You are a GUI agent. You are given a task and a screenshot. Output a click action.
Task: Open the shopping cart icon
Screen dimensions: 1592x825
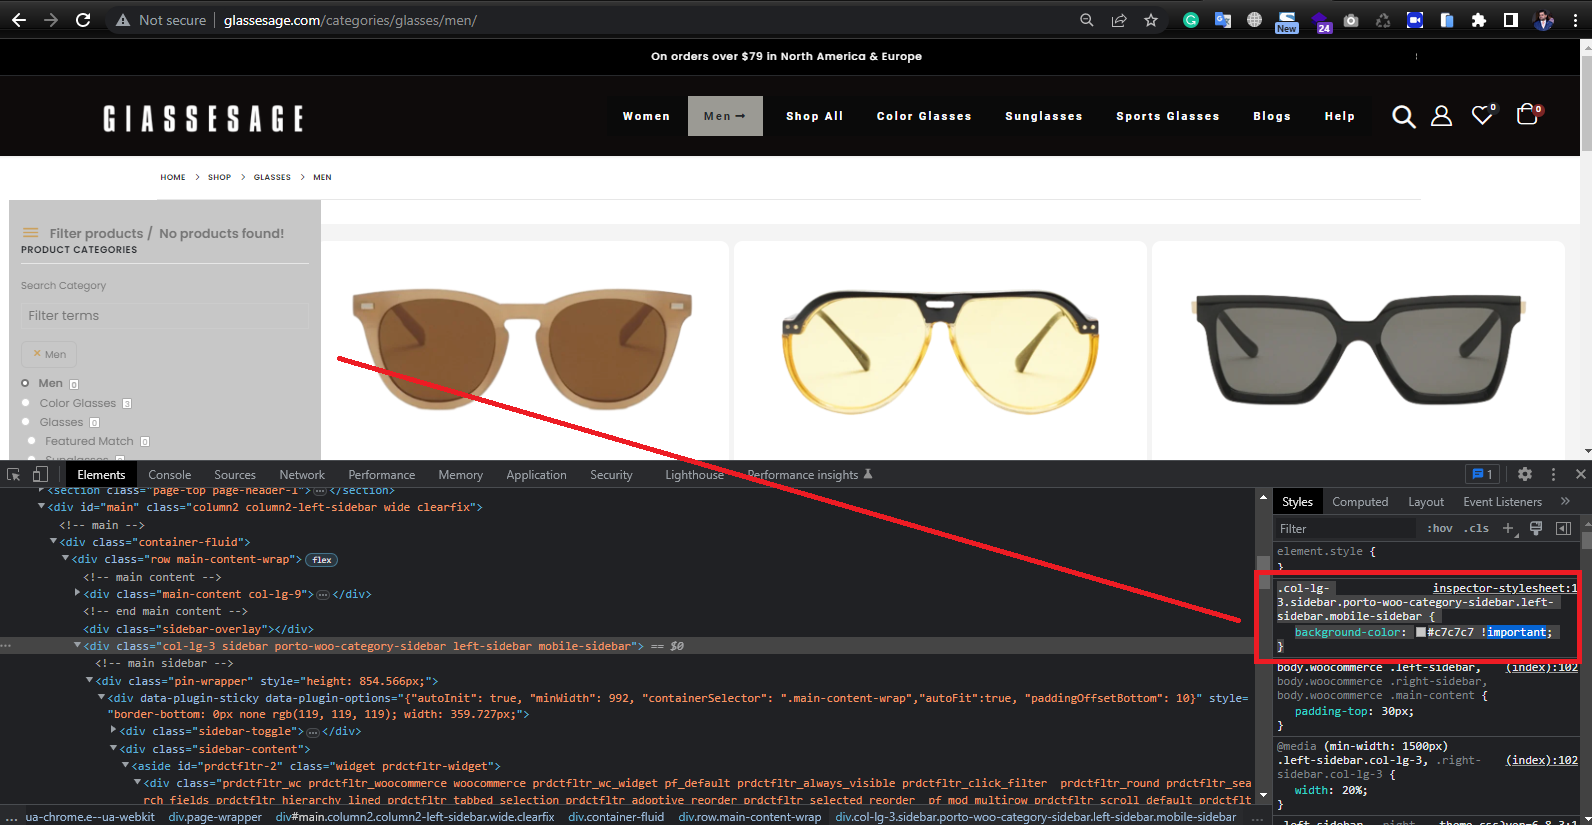tap(1528, 114)
